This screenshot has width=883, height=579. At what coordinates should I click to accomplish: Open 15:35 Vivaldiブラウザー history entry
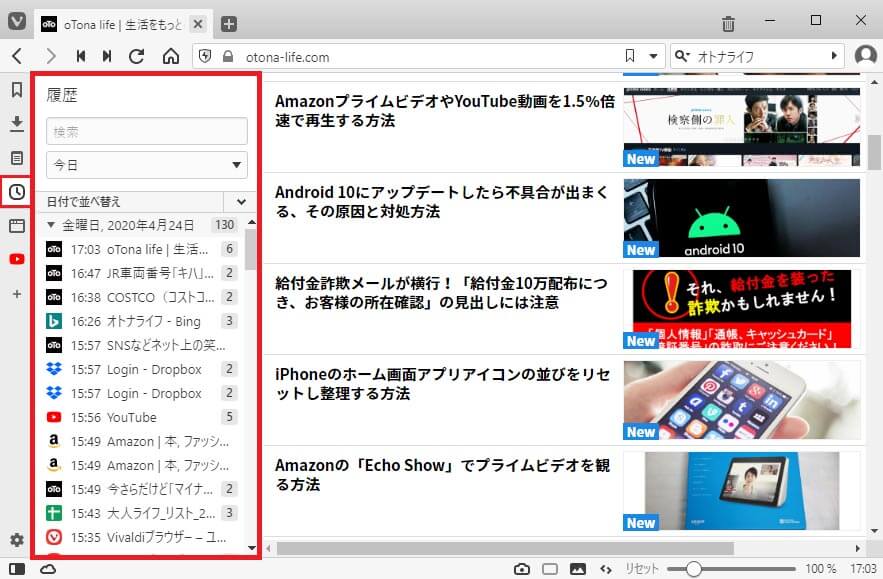[x=141, y=537]
